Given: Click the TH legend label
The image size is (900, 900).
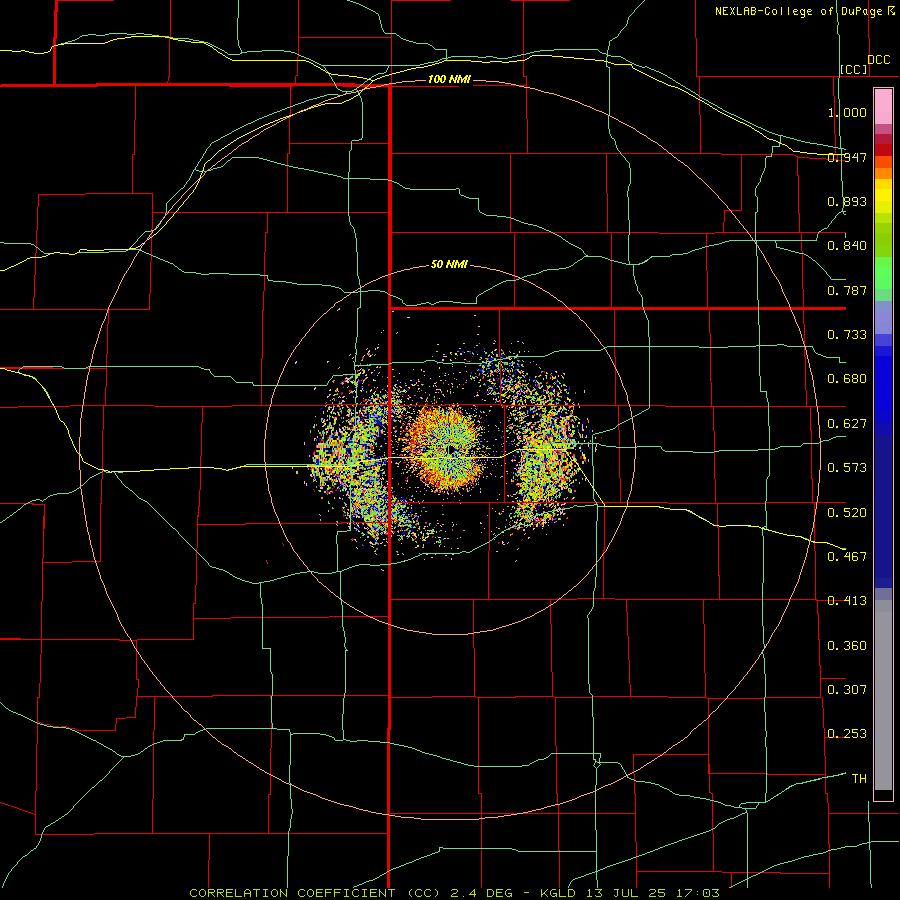Looking at the screenshot, I should click(859, 779).
